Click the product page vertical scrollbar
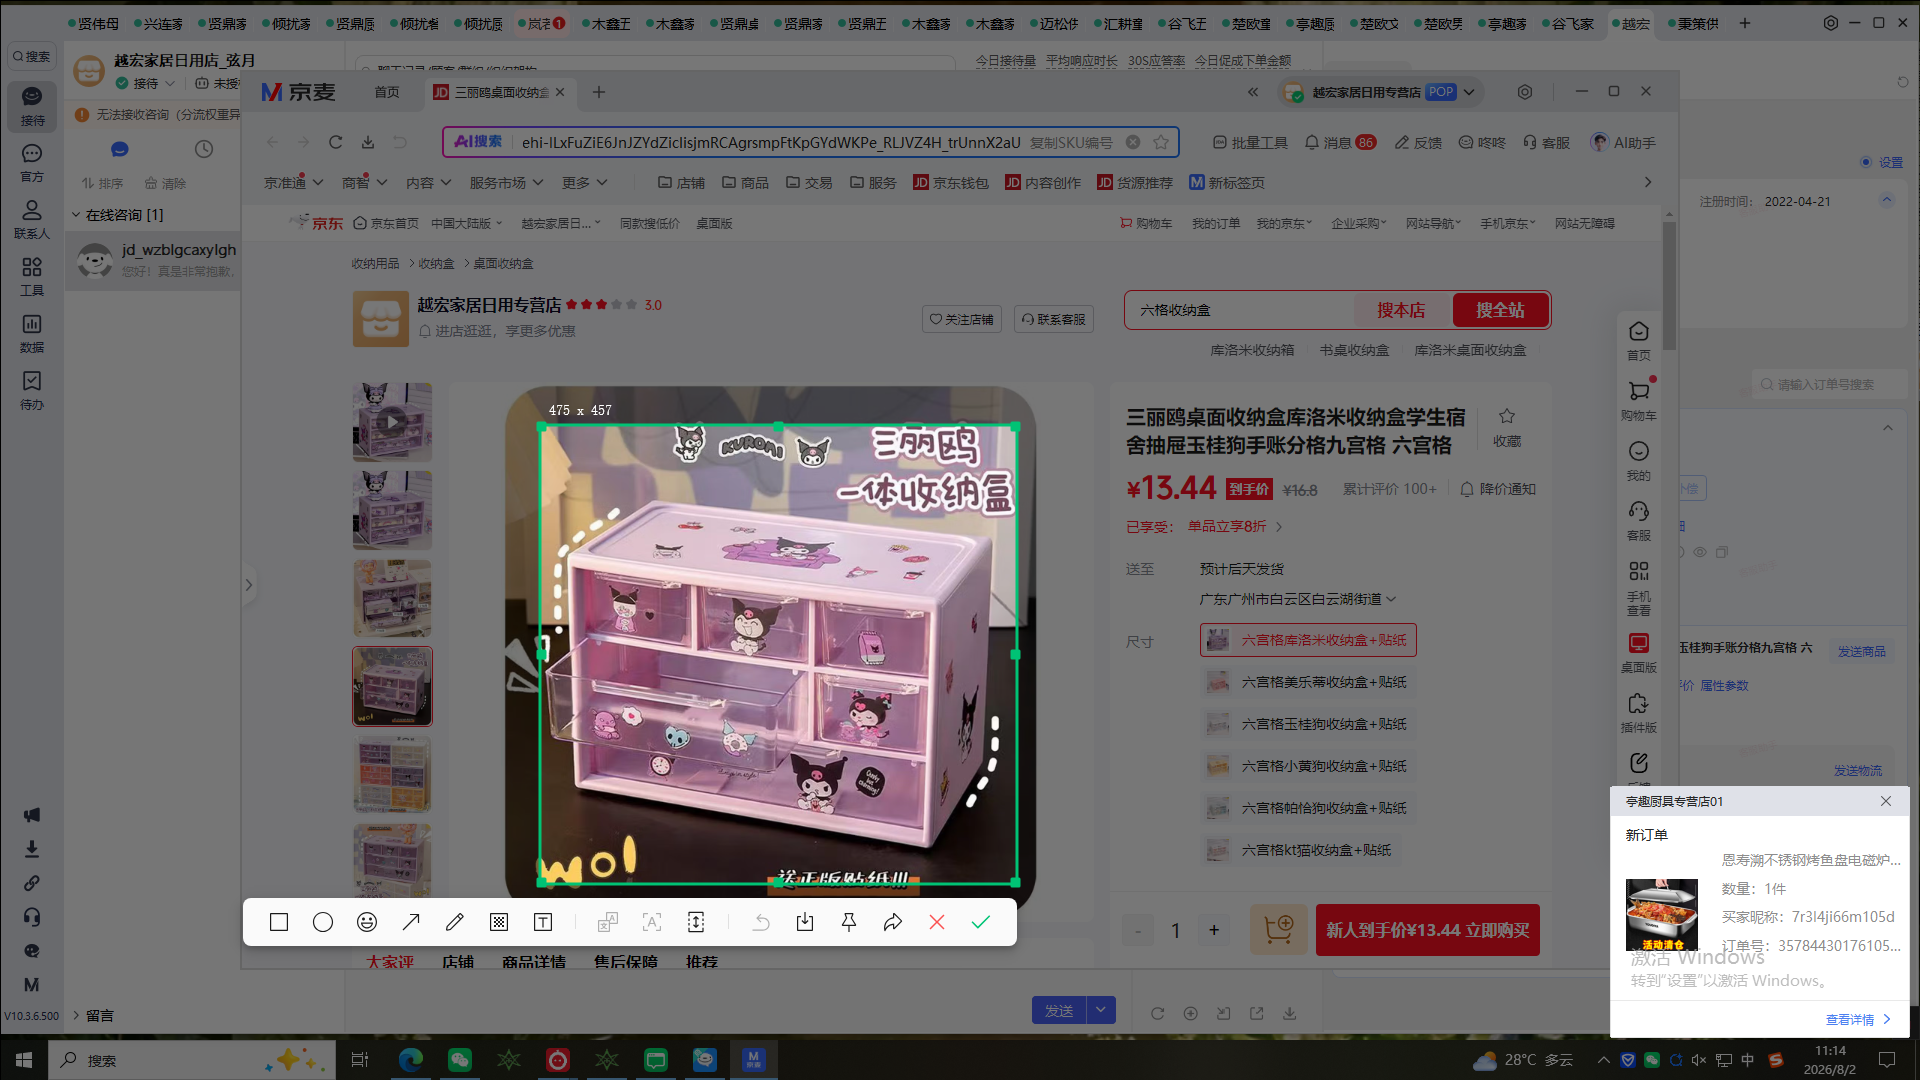 pos(1669,285)
